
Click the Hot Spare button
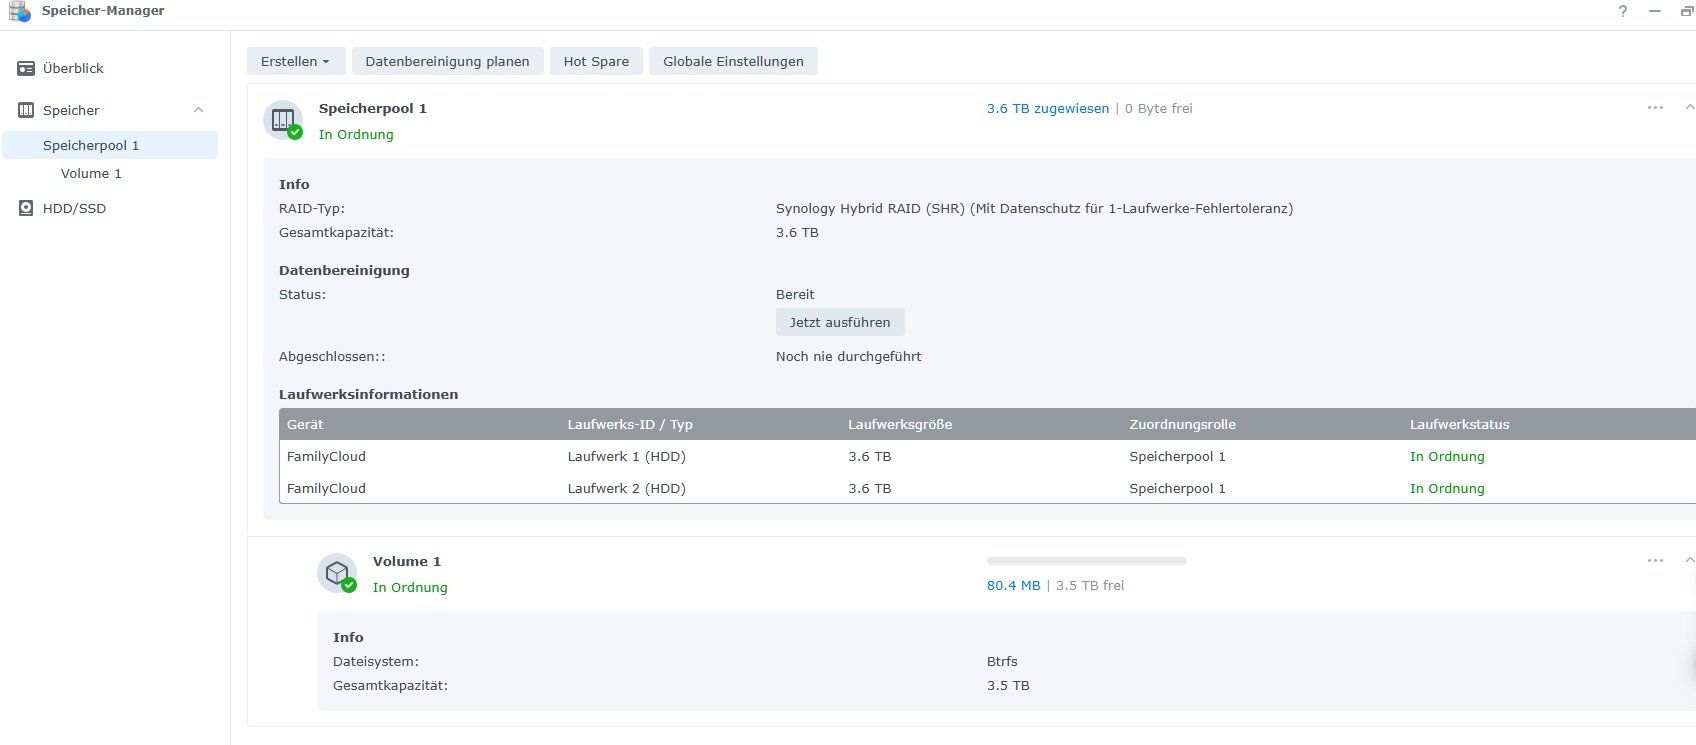596,61
